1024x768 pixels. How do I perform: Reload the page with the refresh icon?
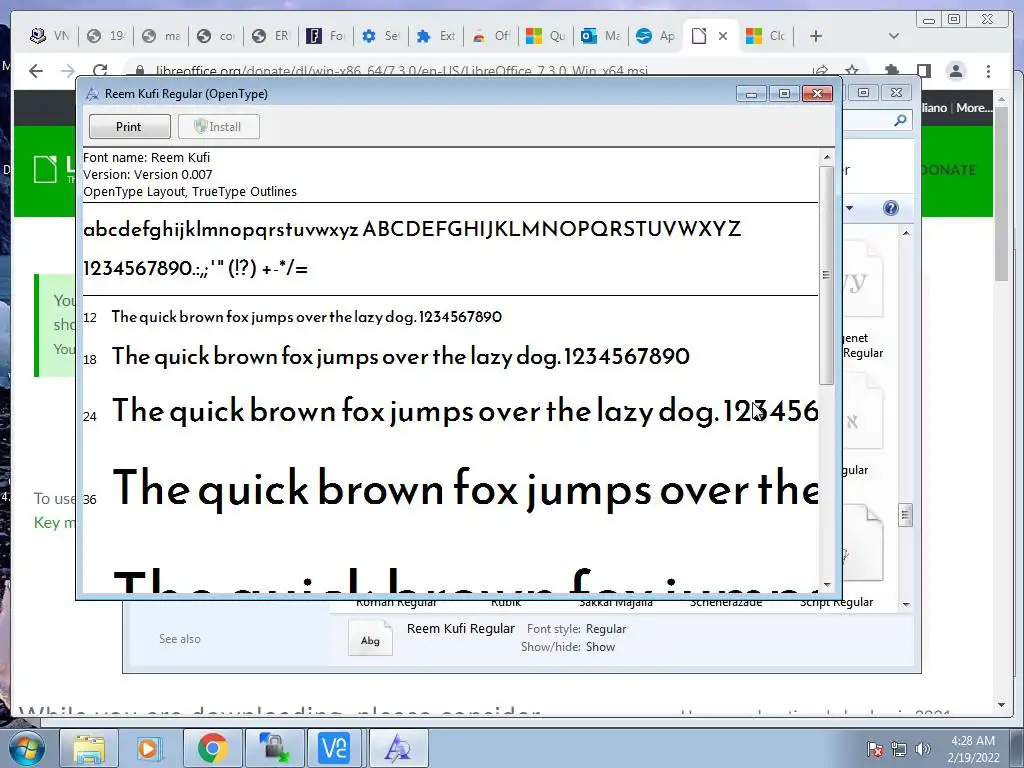(x=100, y=71)
